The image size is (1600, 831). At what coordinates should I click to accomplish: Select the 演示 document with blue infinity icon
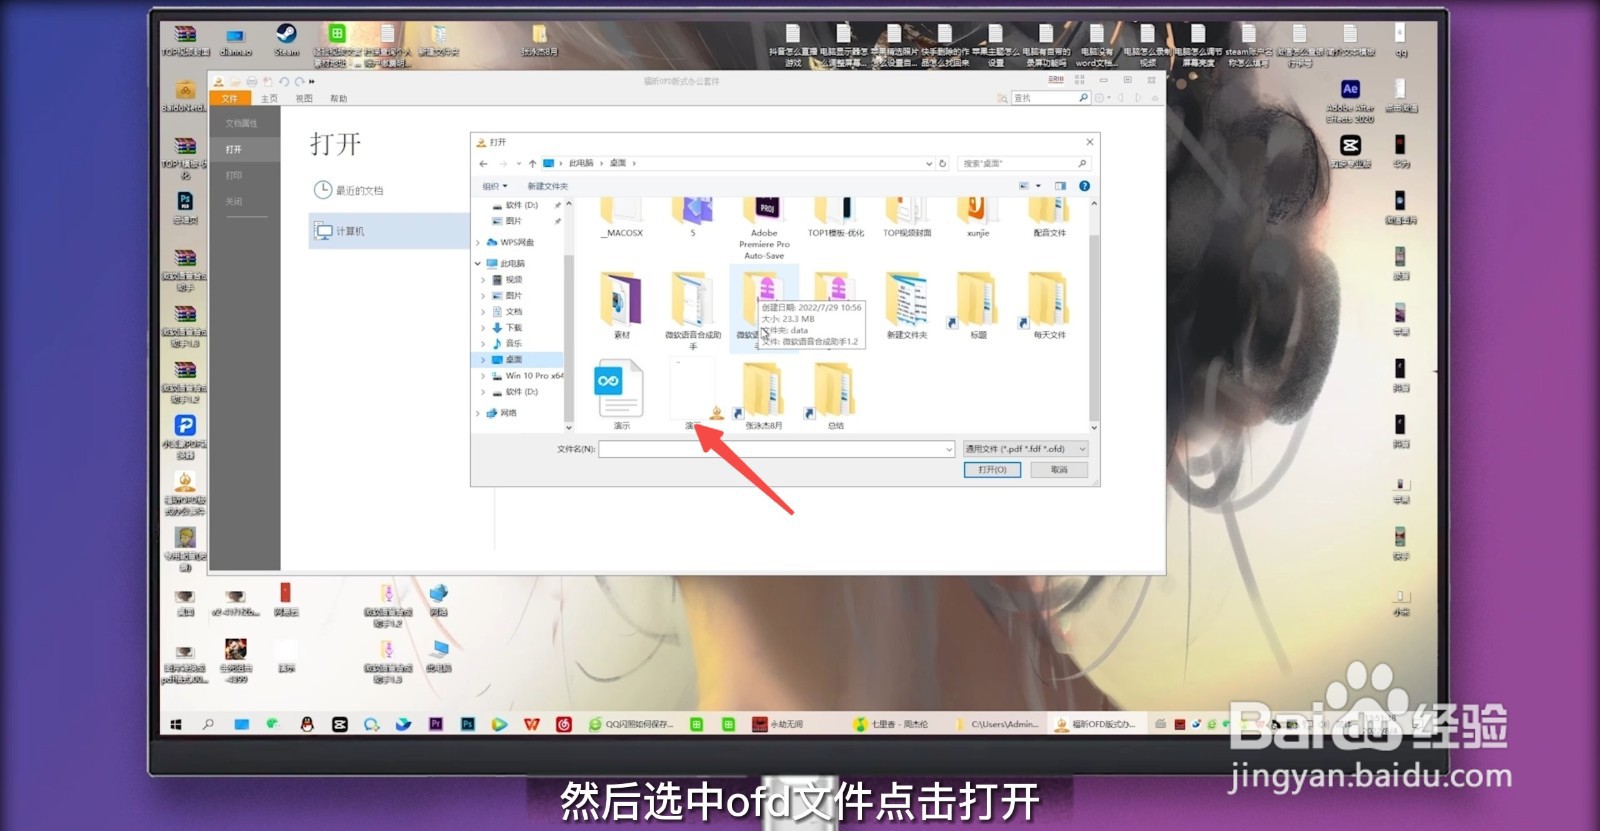(x=621, y=394)
